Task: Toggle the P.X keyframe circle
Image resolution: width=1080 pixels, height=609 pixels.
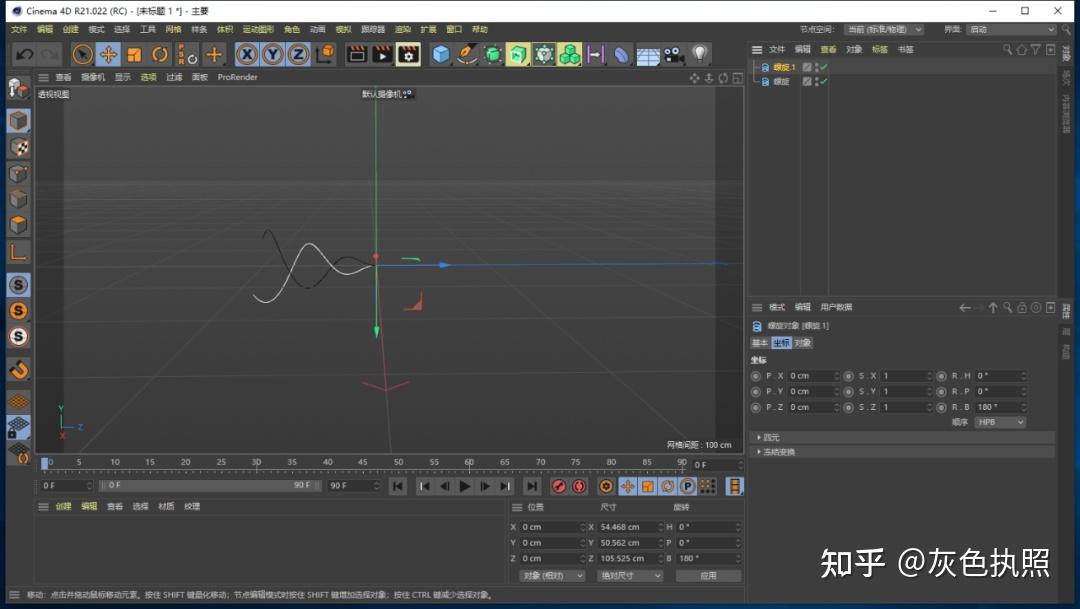Action: [x=756, y=376]
